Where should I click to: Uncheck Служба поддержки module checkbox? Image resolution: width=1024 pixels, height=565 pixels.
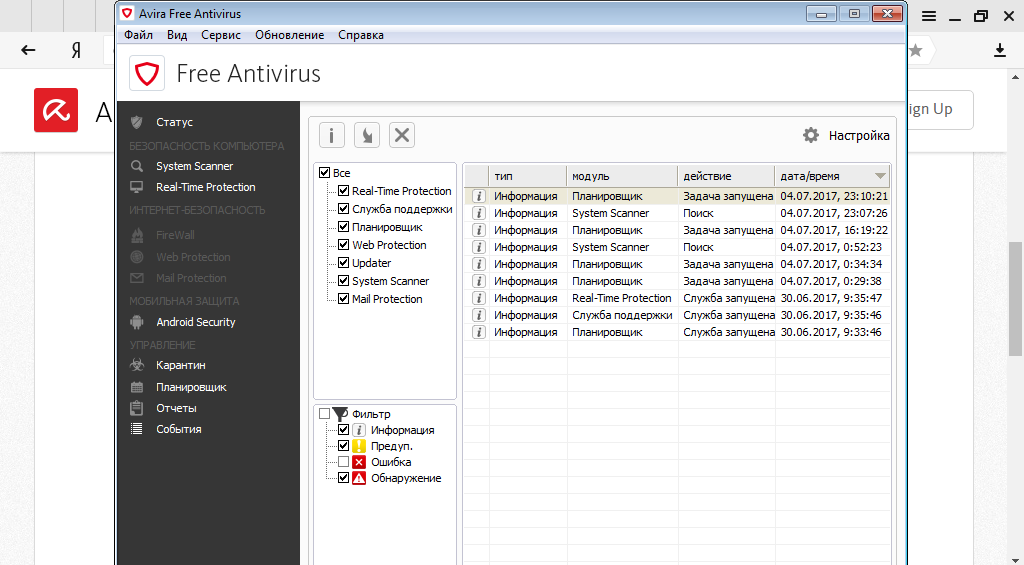tap(344, 209)
